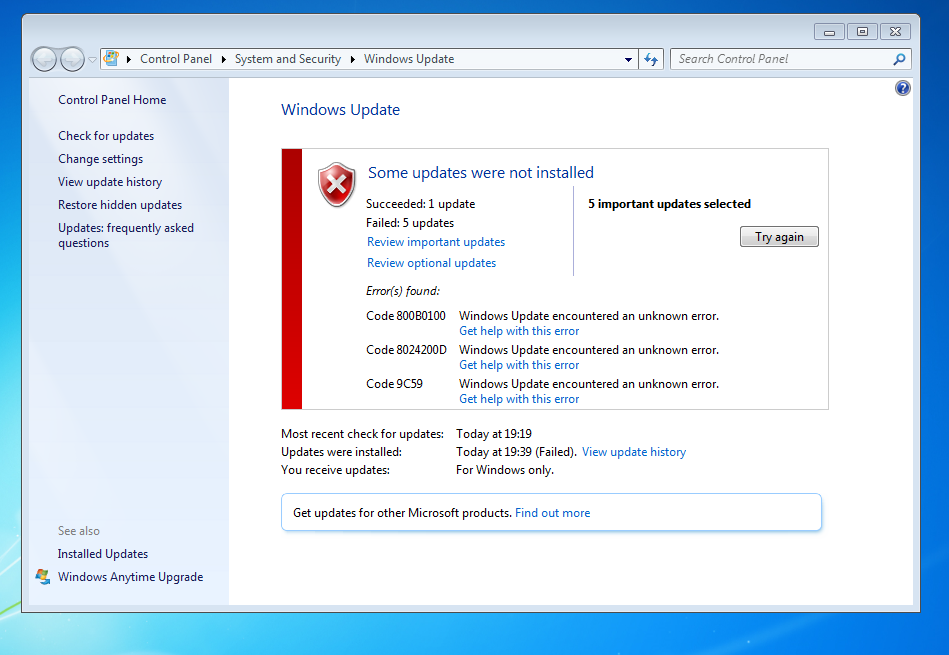The width and height of the screenshot is (949, 655).
Task: Select the System and Security breadcrumb
Action: [288, 59]
